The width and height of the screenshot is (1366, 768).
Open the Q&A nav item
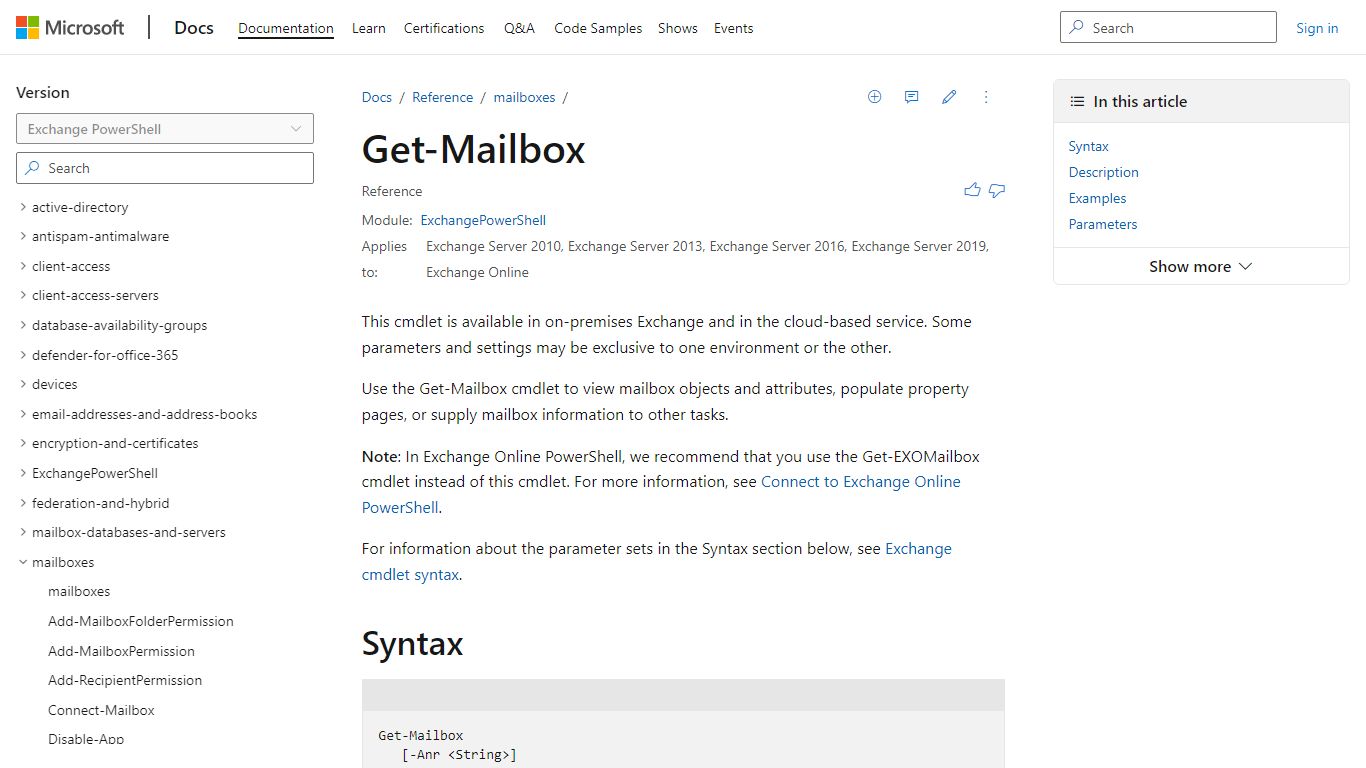click(x=519, y=28)
